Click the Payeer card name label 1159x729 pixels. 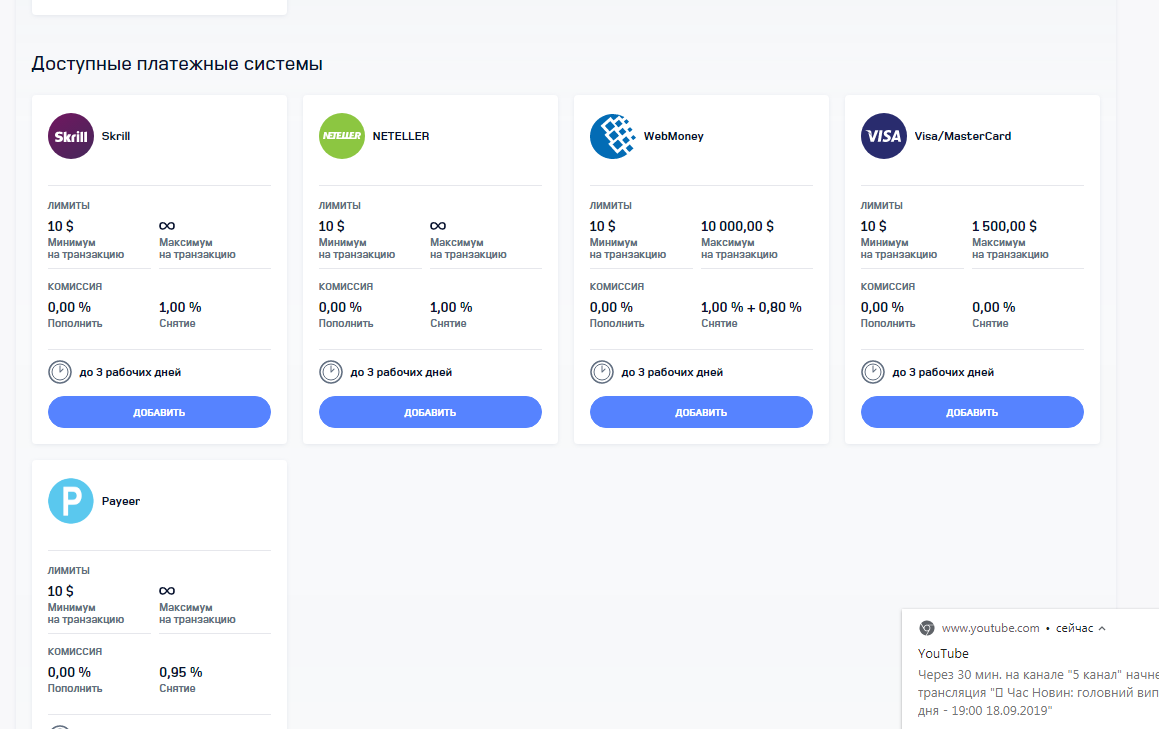pyautogui.click(x=120, y=501)
